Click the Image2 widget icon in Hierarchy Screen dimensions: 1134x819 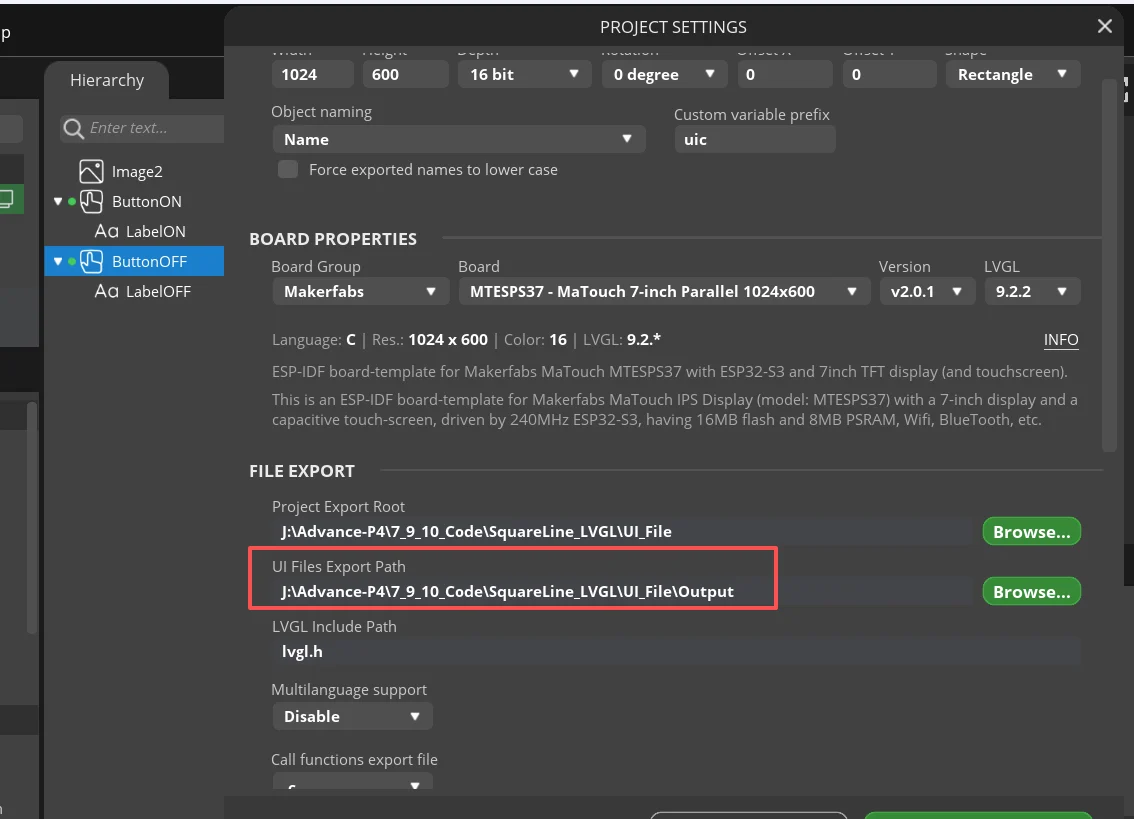(x=92, y=171)
